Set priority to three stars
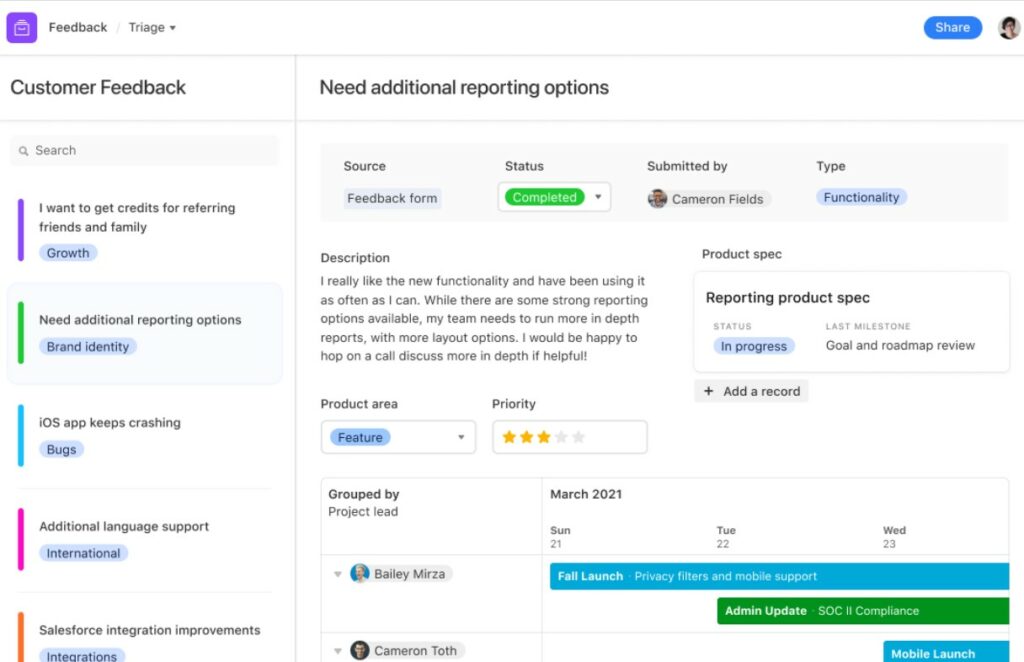Screen dimensions: 1024x662 543,437
